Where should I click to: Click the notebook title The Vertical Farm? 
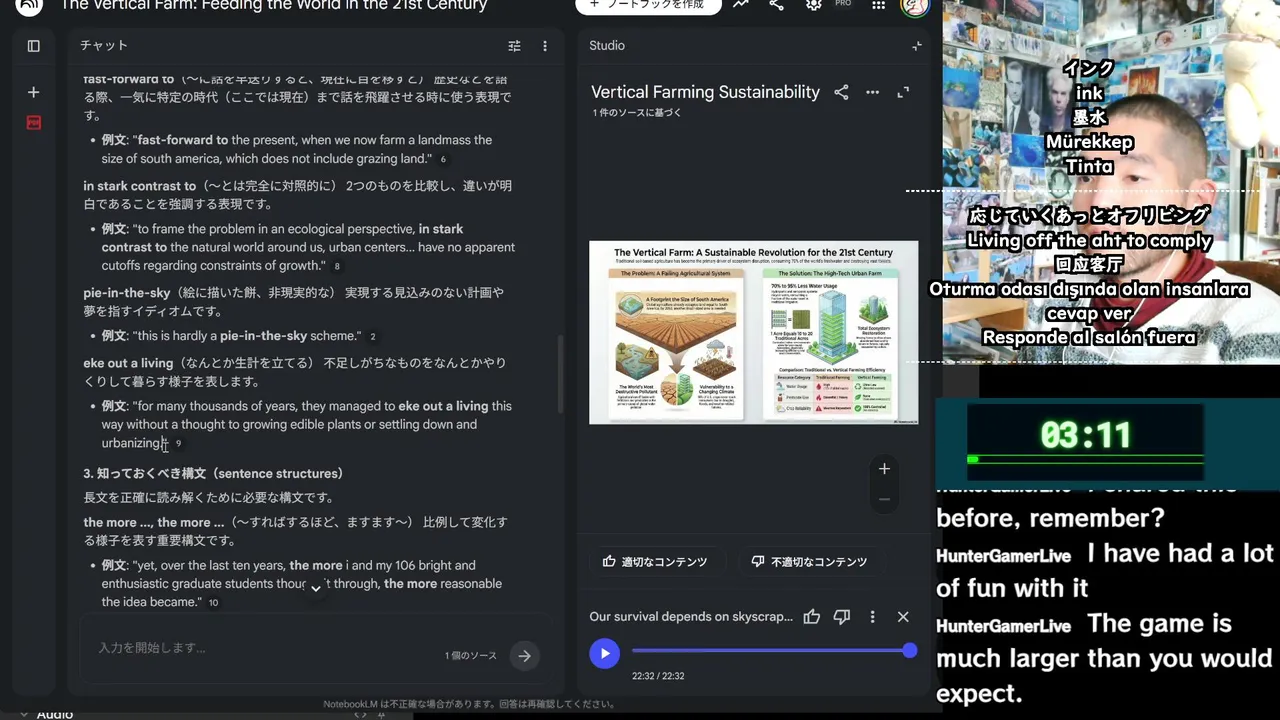274,5
